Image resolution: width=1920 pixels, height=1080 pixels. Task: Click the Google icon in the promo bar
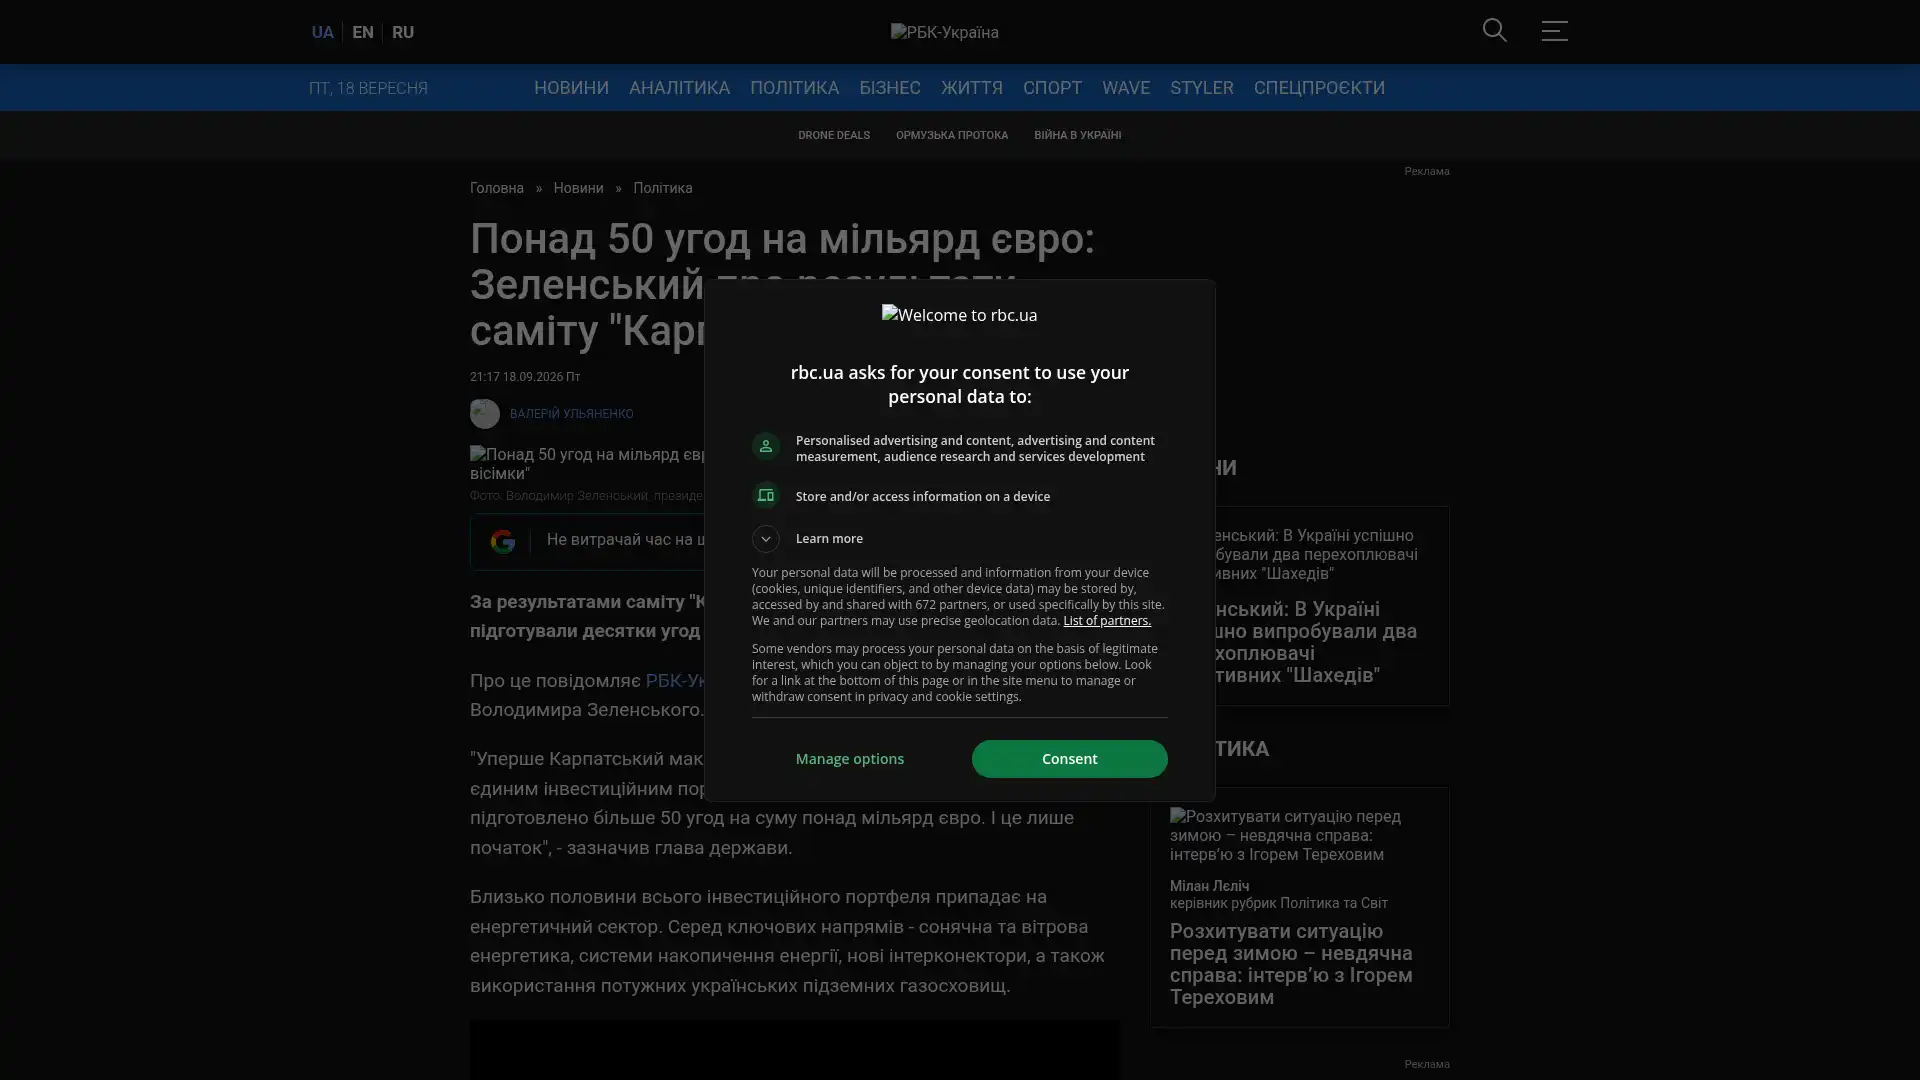pyautogui.click(x=503, y=541)
